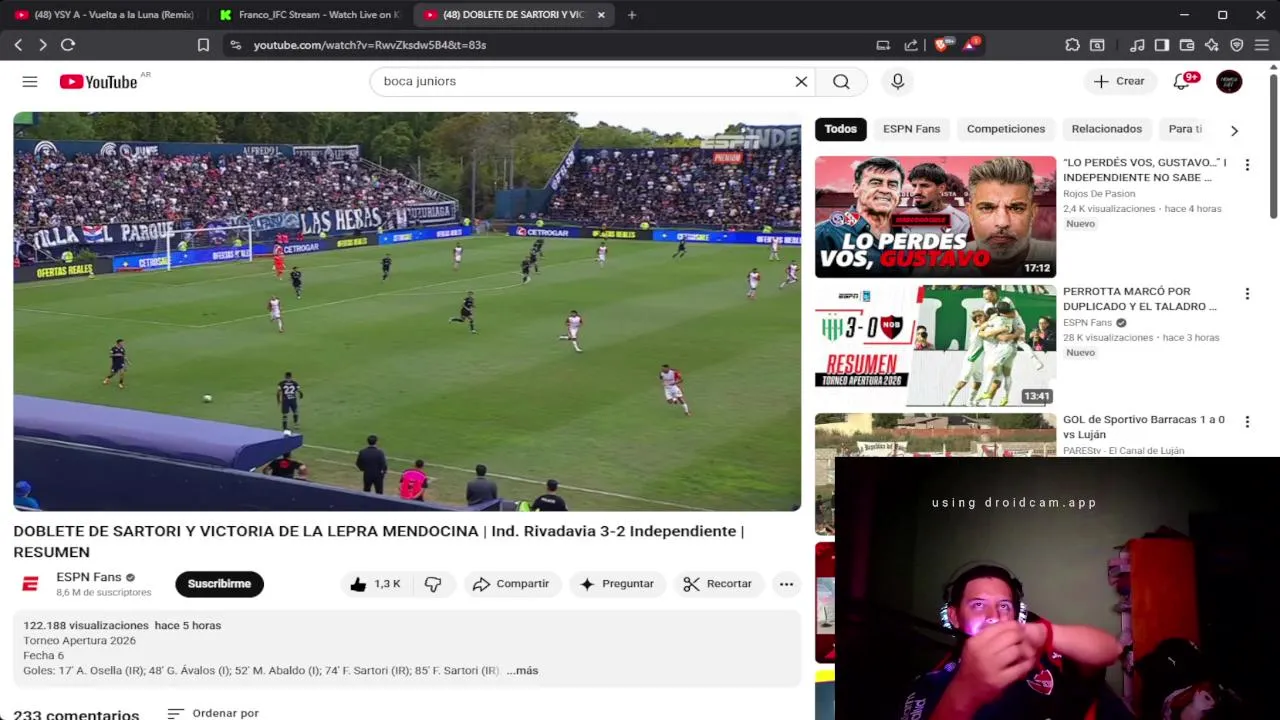Image resolution: width=1280 pixels, height=720 pixels.
Task: Go to YouTube home via logo
Action: (98, 82)
